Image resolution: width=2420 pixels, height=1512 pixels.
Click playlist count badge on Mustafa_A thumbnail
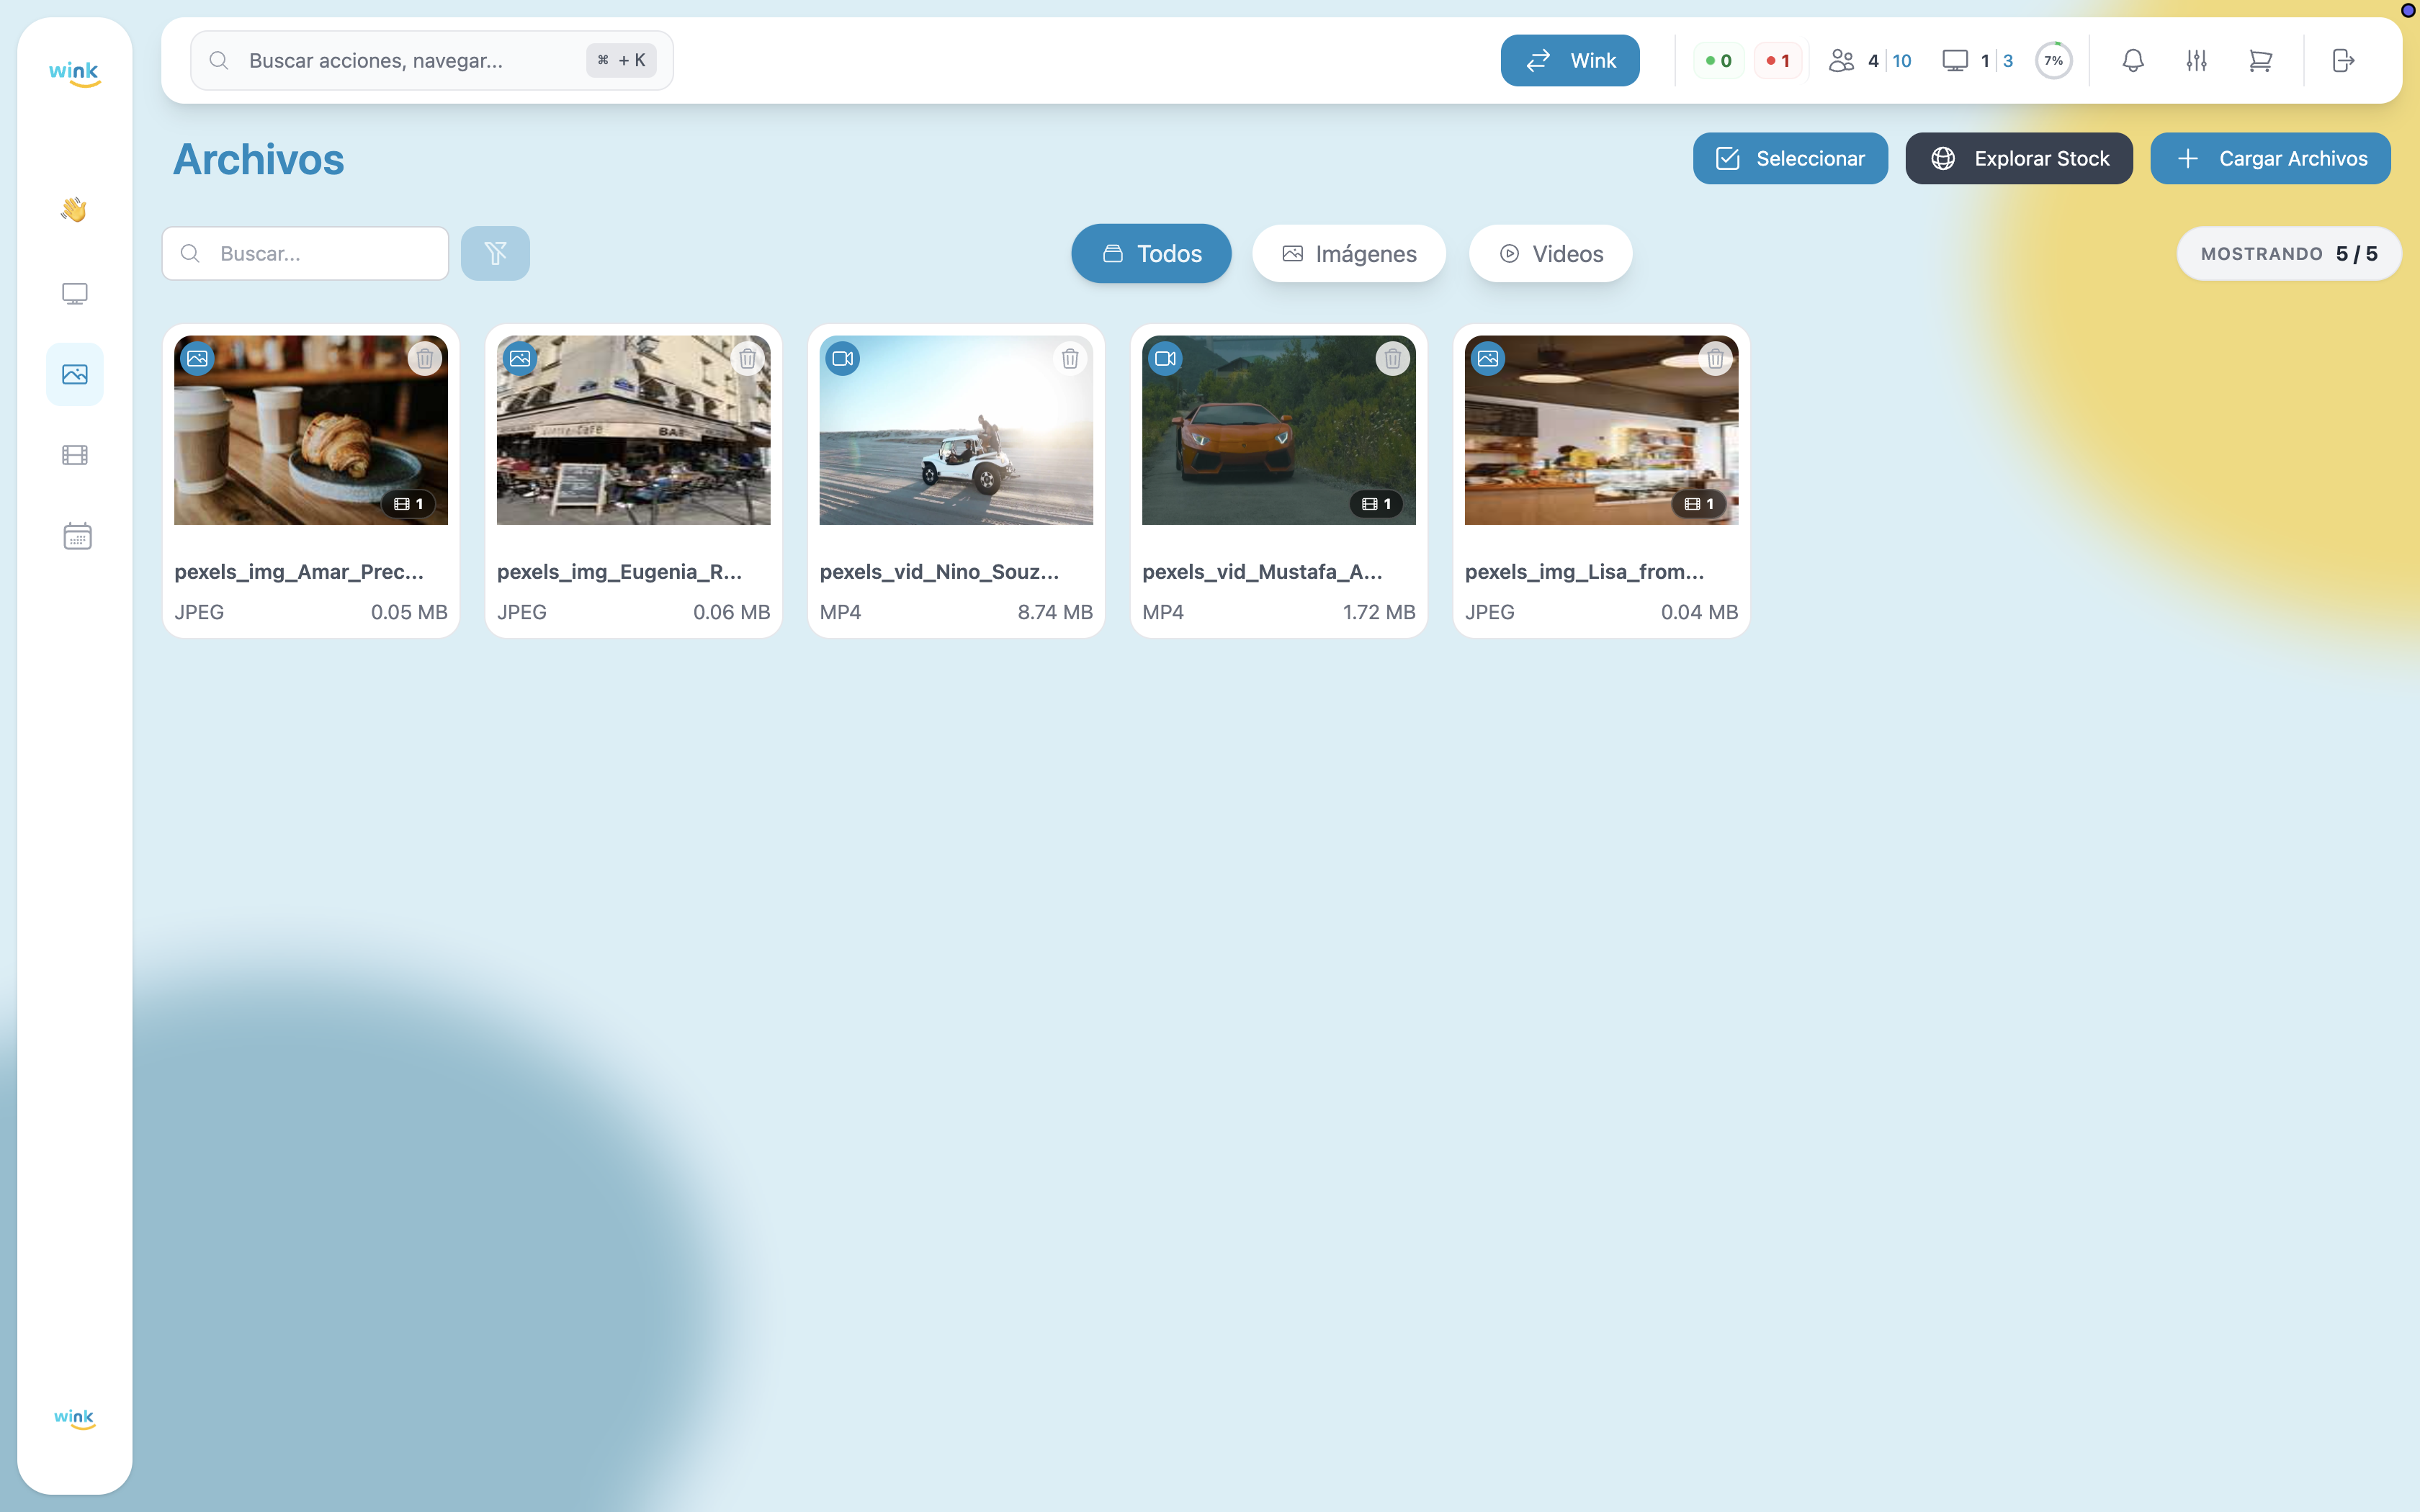coord(1376,504)
